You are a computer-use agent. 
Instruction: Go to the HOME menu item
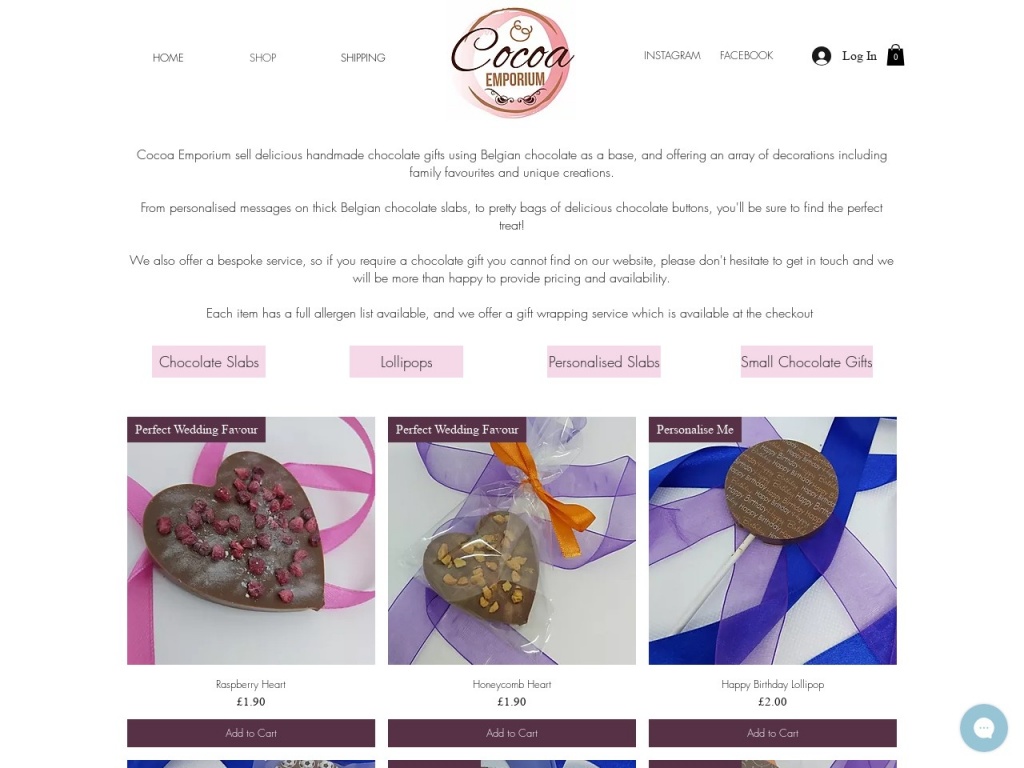[x=168, y=57]
